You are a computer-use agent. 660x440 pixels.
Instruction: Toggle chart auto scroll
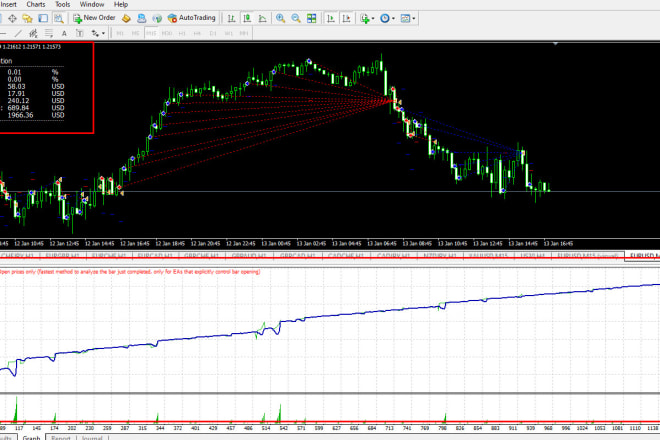coord(331,19)
